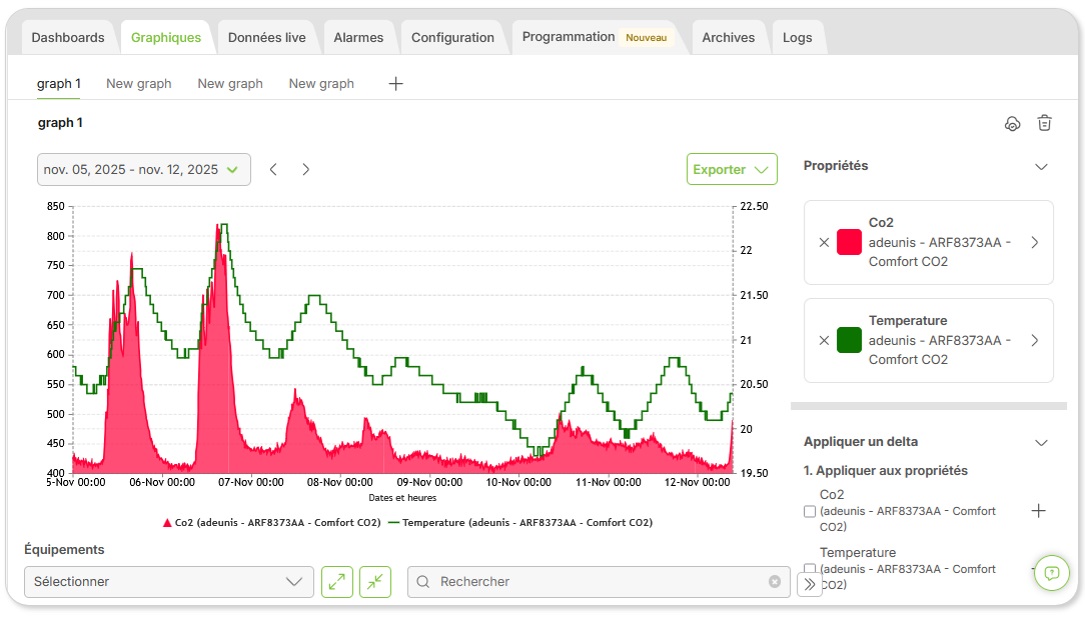Click the green expand arrows icon
This screenshot has width=1085, height=617.
coord(337,582)
